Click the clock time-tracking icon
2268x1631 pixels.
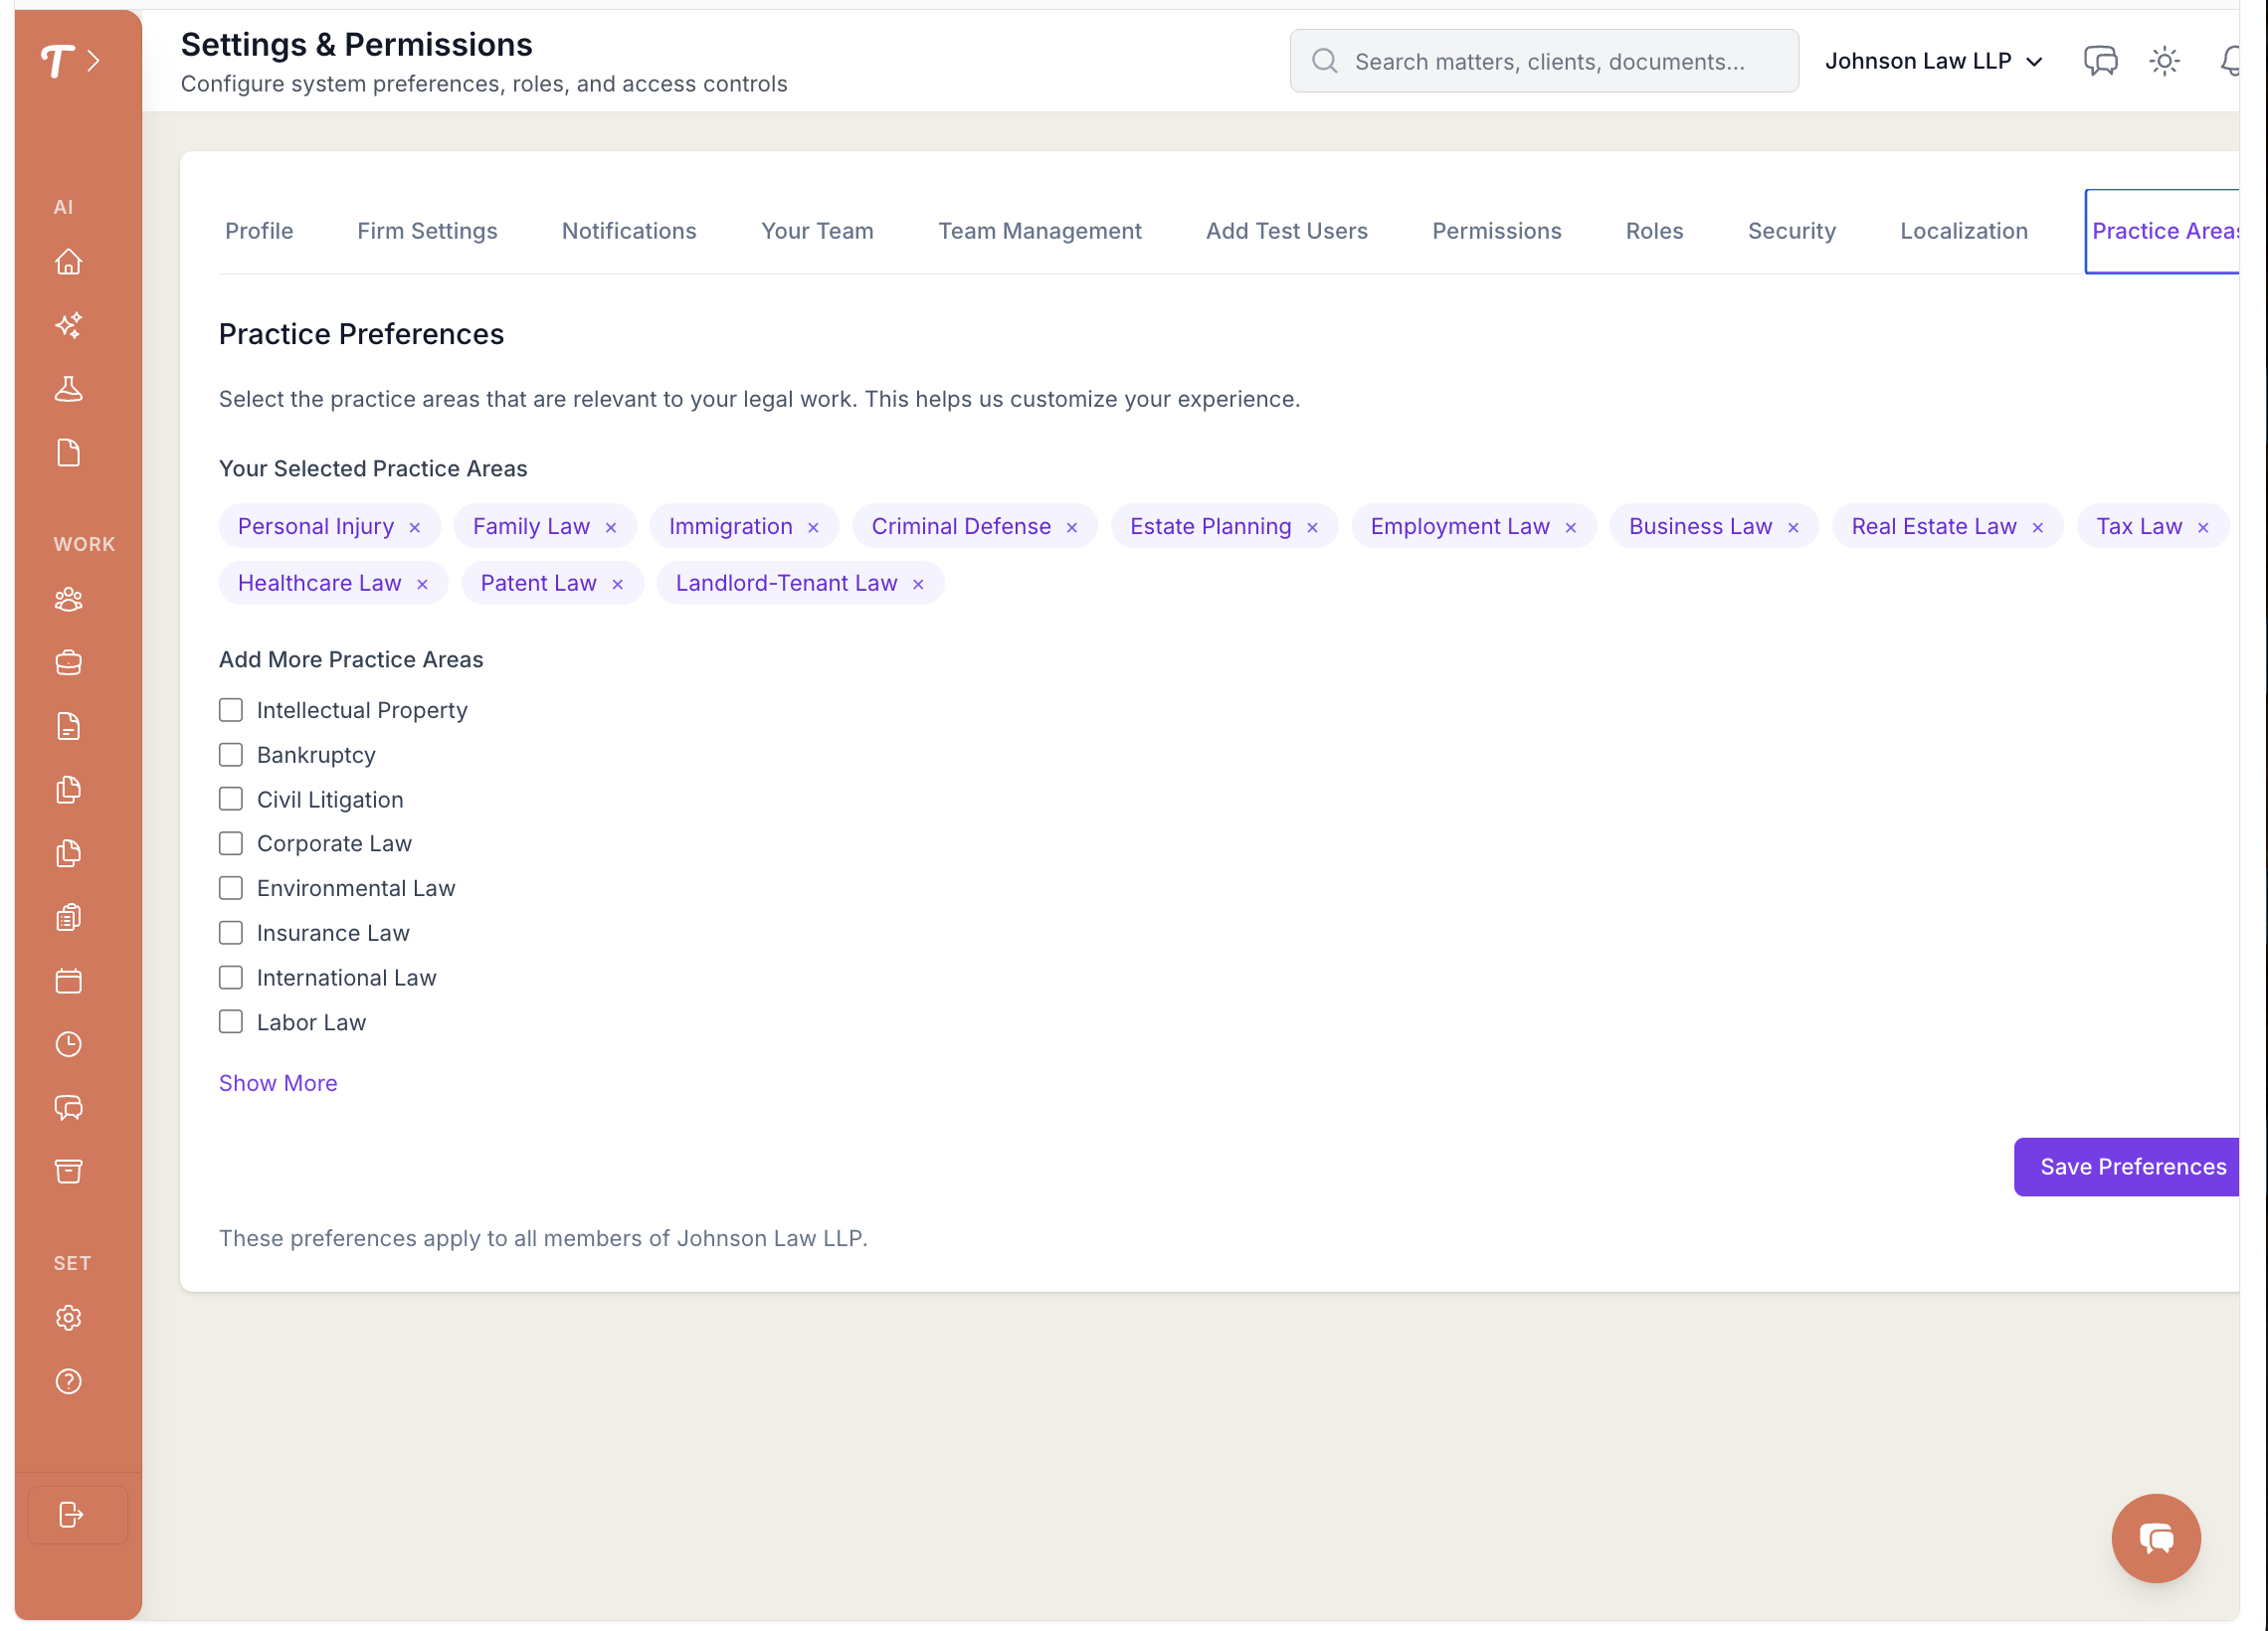68,1044
